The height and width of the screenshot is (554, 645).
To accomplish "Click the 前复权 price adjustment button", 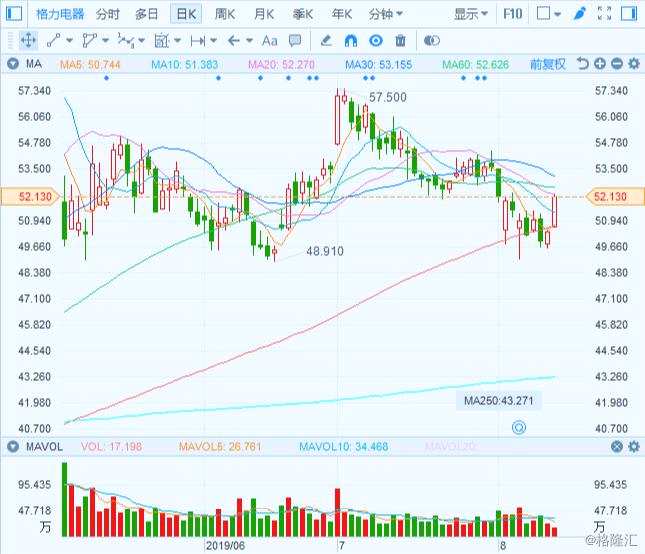I will coord(548,64).
